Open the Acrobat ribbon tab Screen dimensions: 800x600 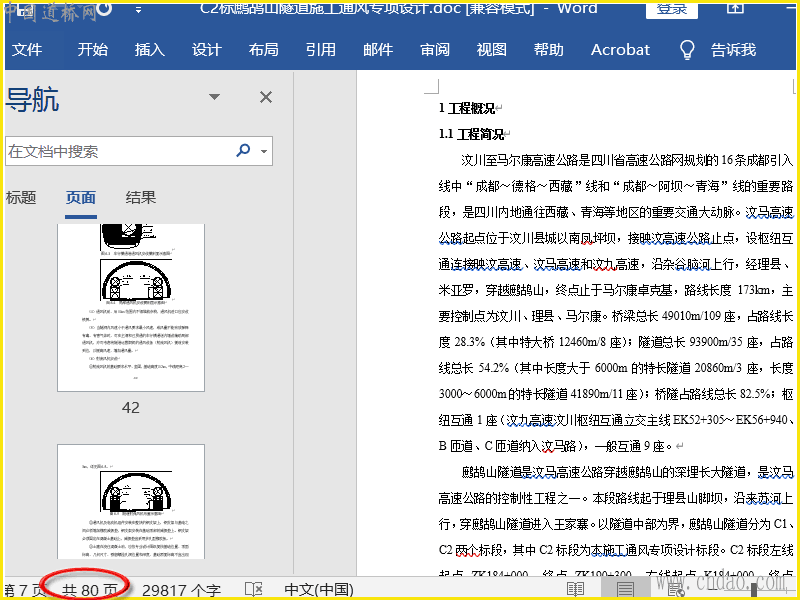tap(620, 49)
